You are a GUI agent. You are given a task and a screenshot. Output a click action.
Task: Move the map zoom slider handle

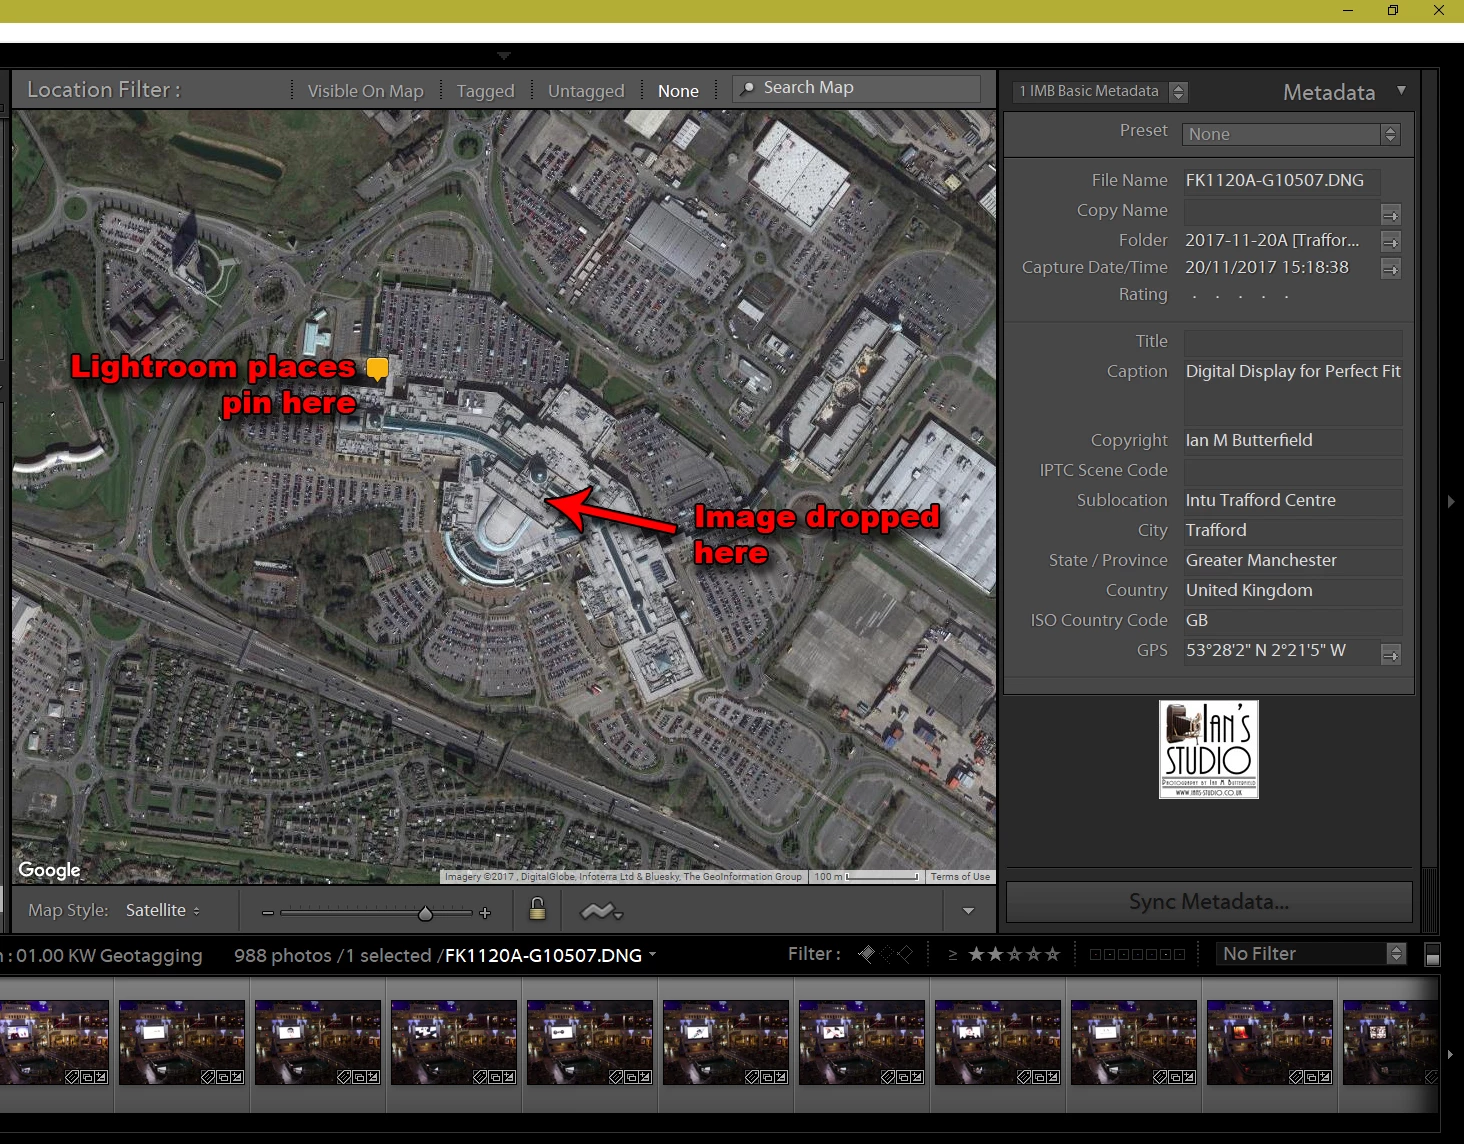pos(425,913)
